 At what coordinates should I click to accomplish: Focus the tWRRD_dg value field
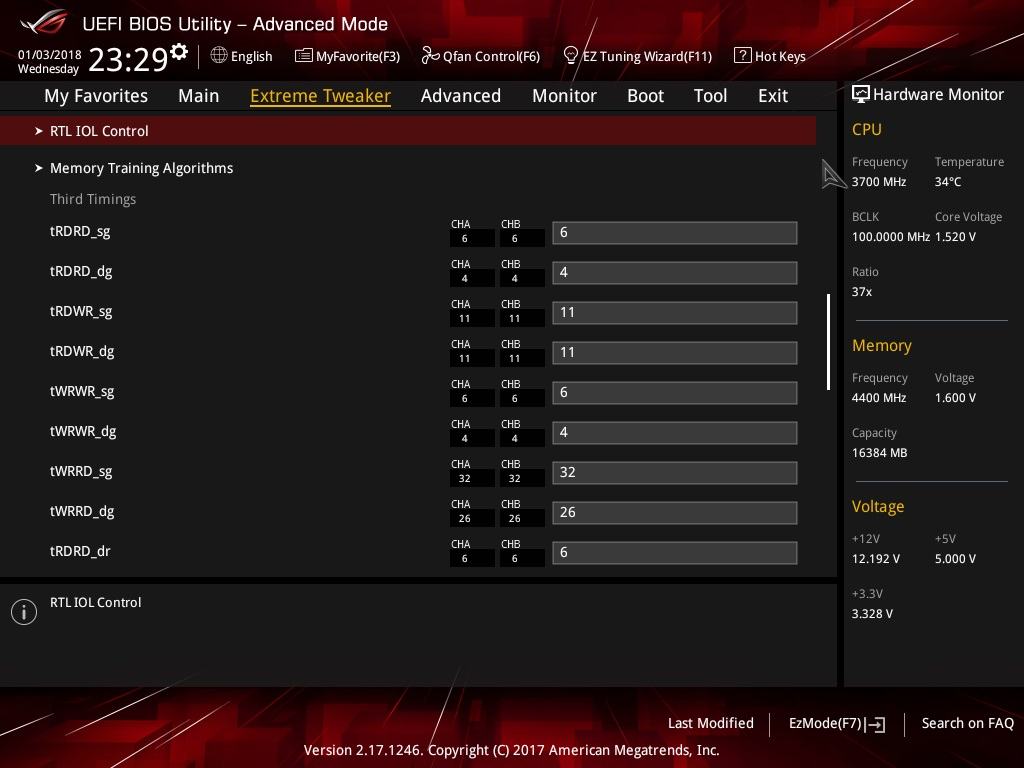click(x=675, y=512)
